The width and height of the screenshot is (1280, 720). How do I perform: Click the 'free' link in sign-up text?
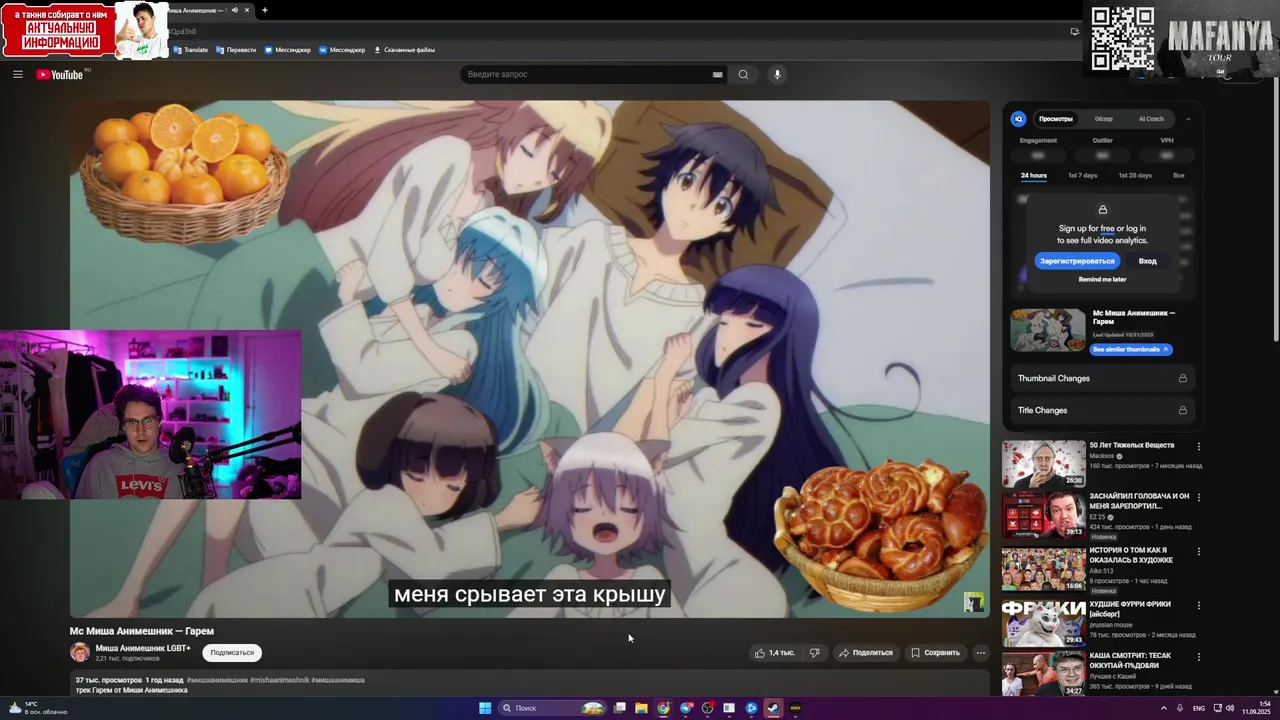pos(1107,229)
